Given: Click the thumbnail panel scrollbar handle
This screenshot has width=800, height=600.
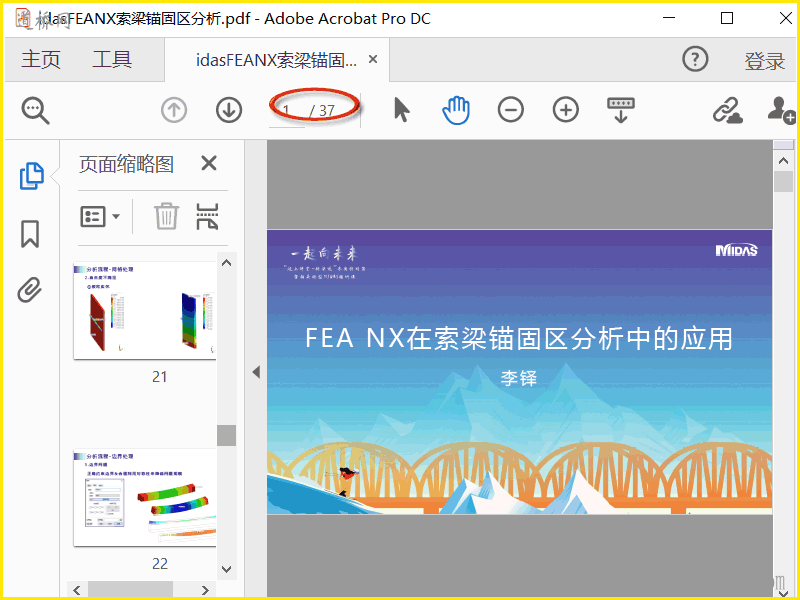Looking at the screenshot, I should click(x=227, y=435).
